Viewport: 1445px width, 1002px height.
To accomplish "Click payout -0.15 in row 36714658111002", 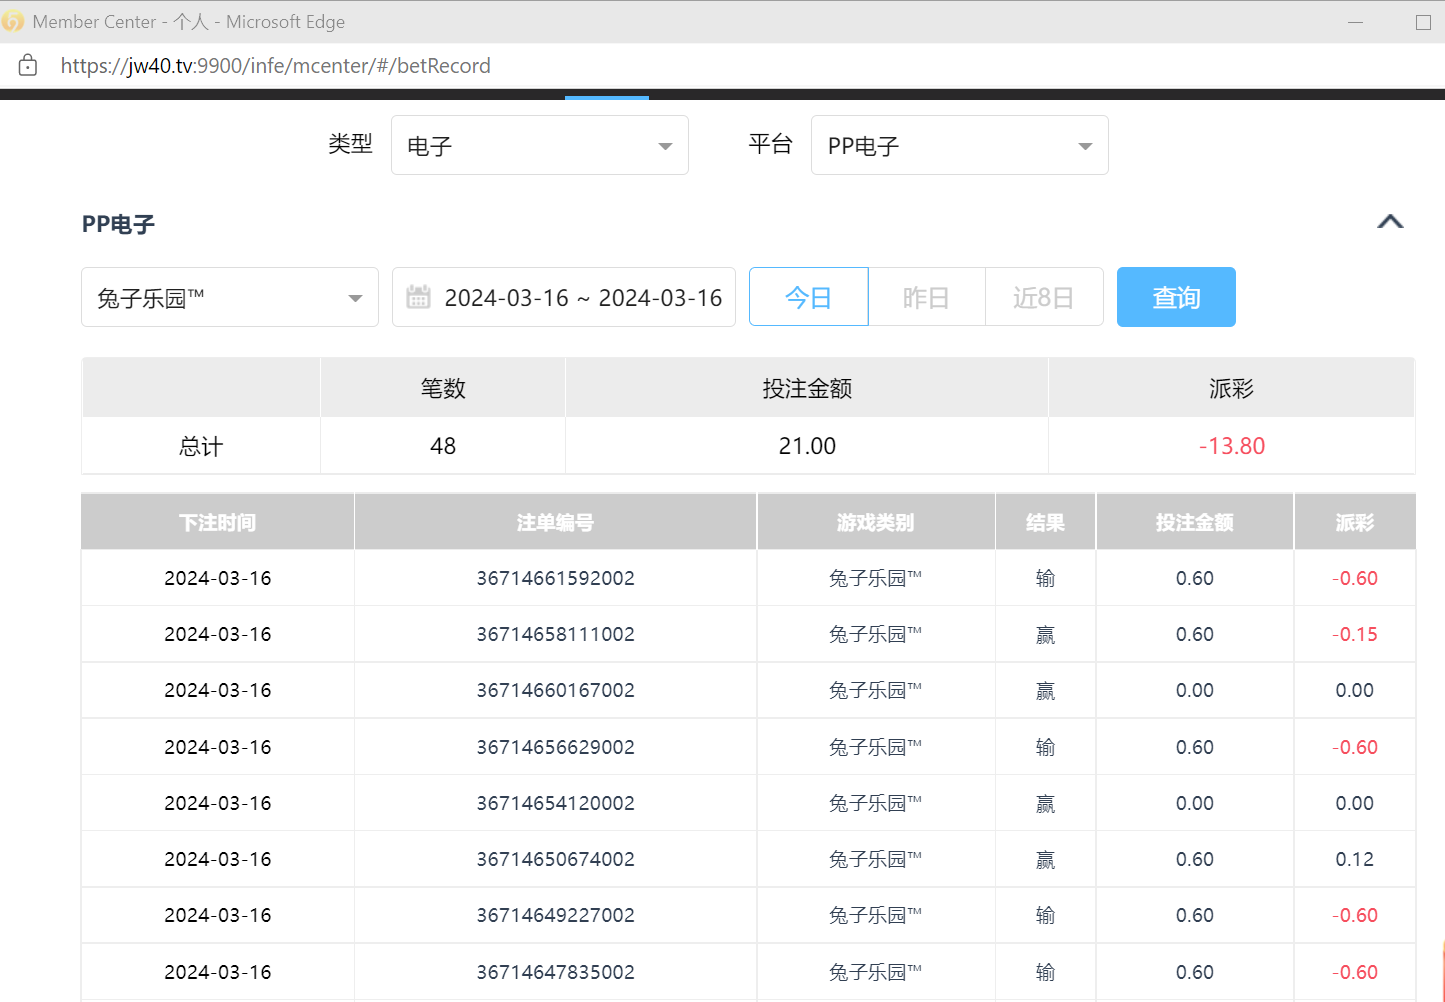I will click(x=1355, y=634).
